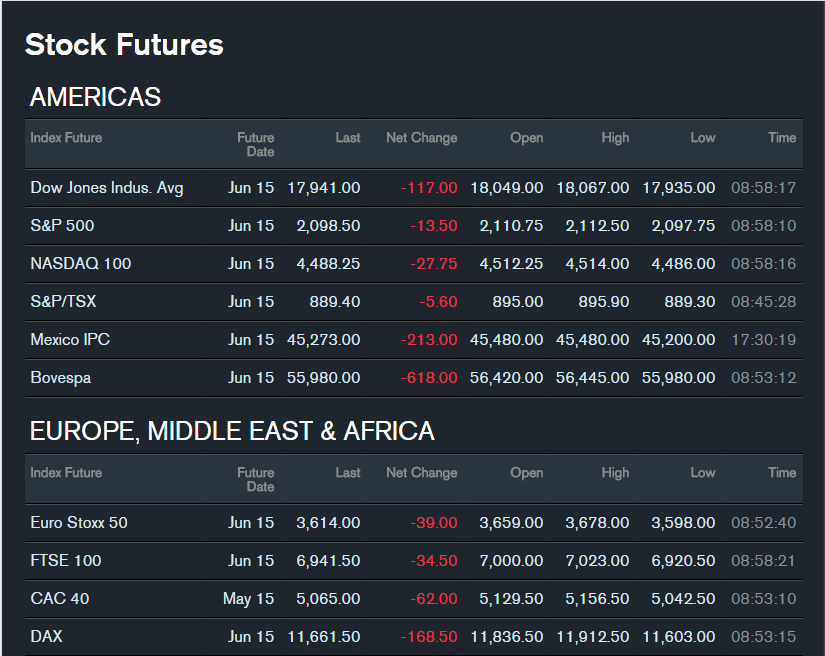The height and width of the screenshot is (656, 825).
Task: Click the Europe, Middle East & Africa heading
Action: (x=232, y=432)
